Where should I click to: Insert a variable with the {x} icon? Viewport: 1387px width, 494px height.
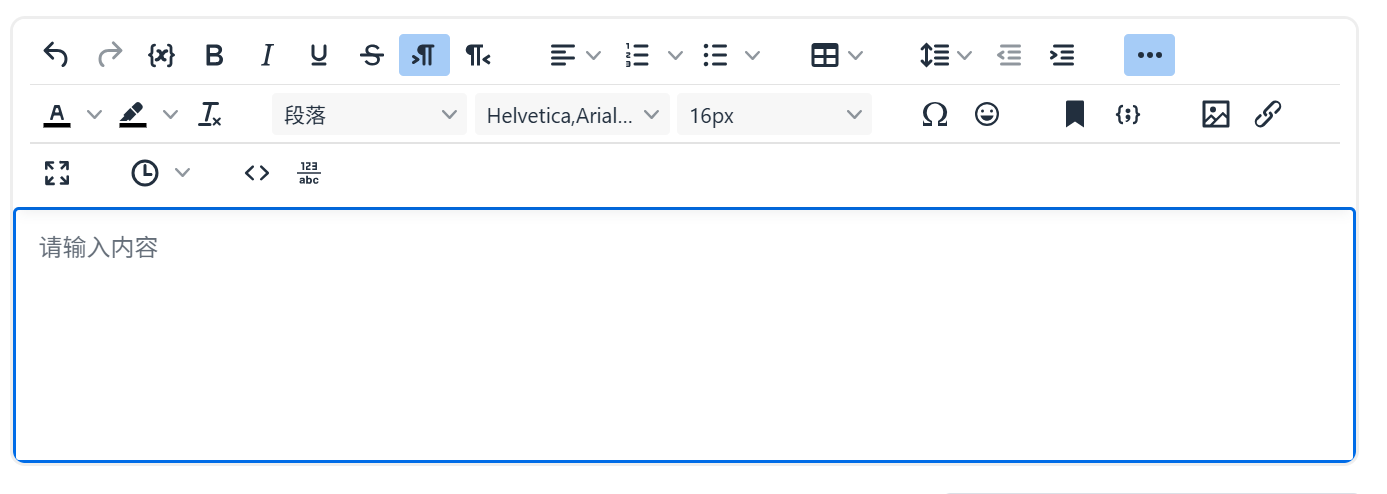pyautogui.click(x=161, y=56)
